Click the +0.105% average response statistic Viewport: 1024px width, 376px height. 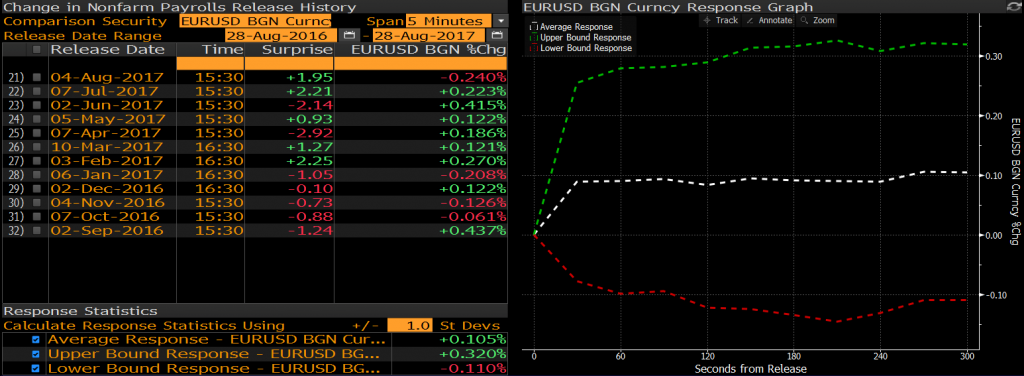click(473, 340)
